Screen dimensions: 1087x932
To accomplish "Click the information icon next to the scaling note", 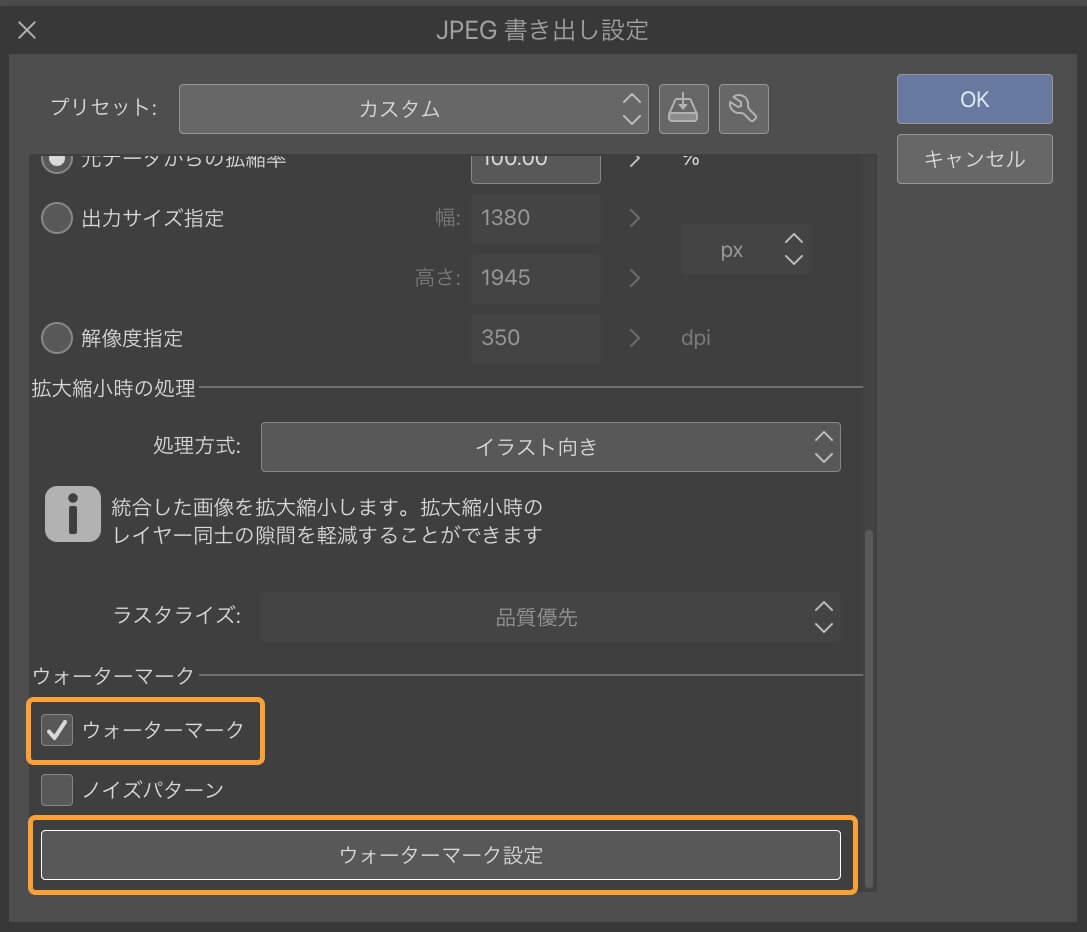I will pyautogui.click(x=72, y=513).
